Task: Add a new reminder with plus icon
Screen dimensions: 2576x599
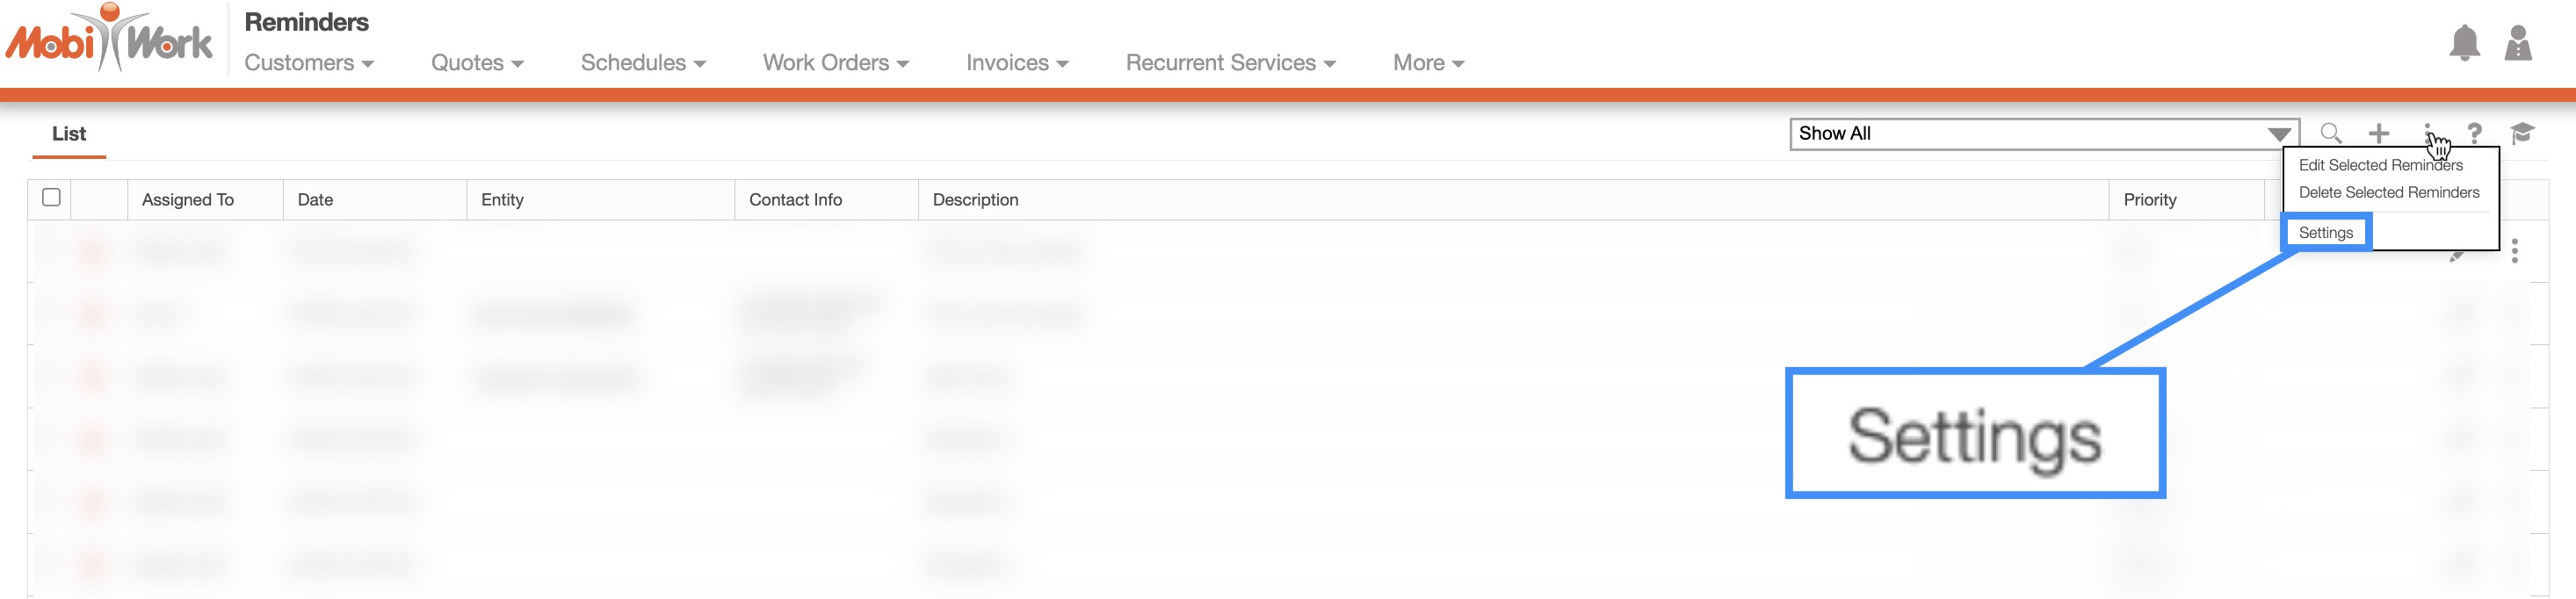Action: click(2379, 133)
